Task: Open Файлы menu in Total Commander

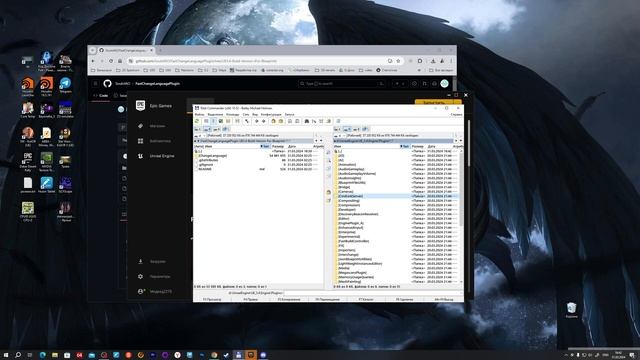Action: [x=199, y=115]
